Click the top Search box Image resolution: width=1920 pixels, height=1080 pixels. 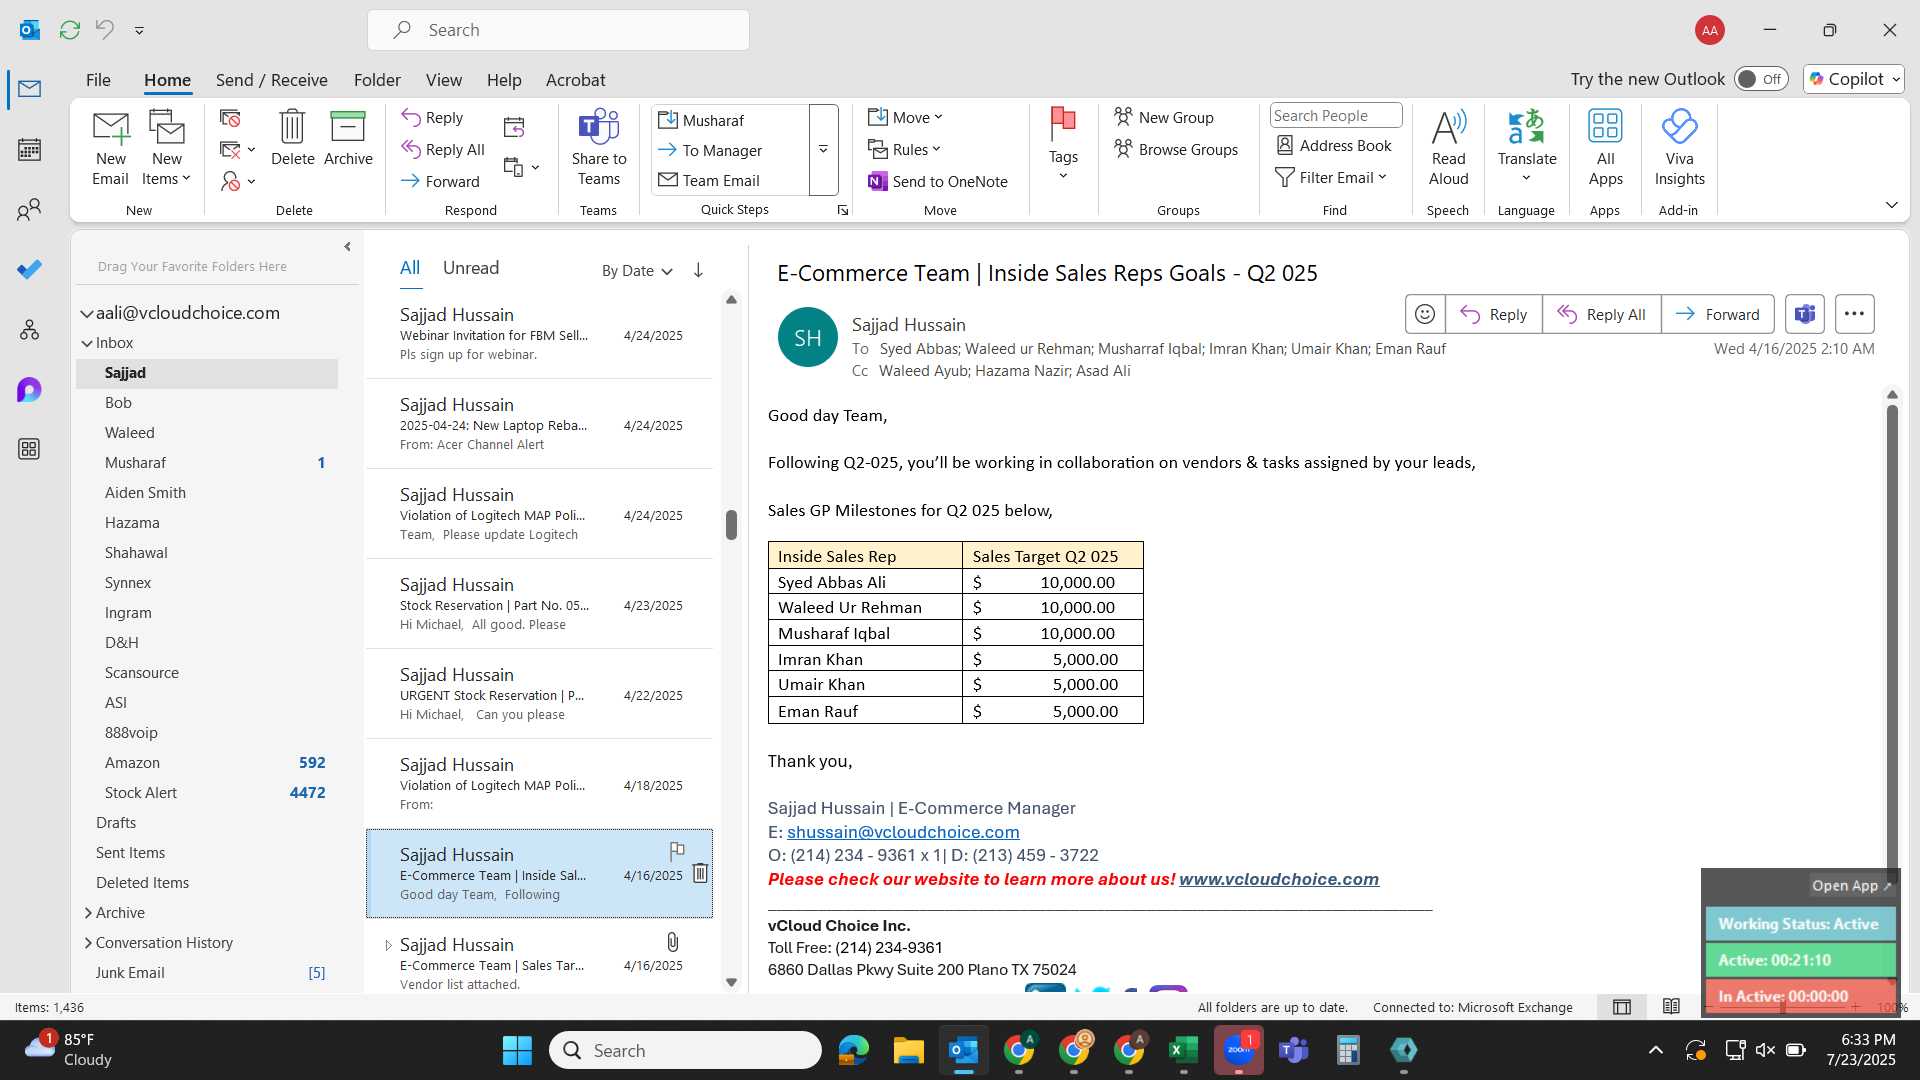(x=558, y=30)
